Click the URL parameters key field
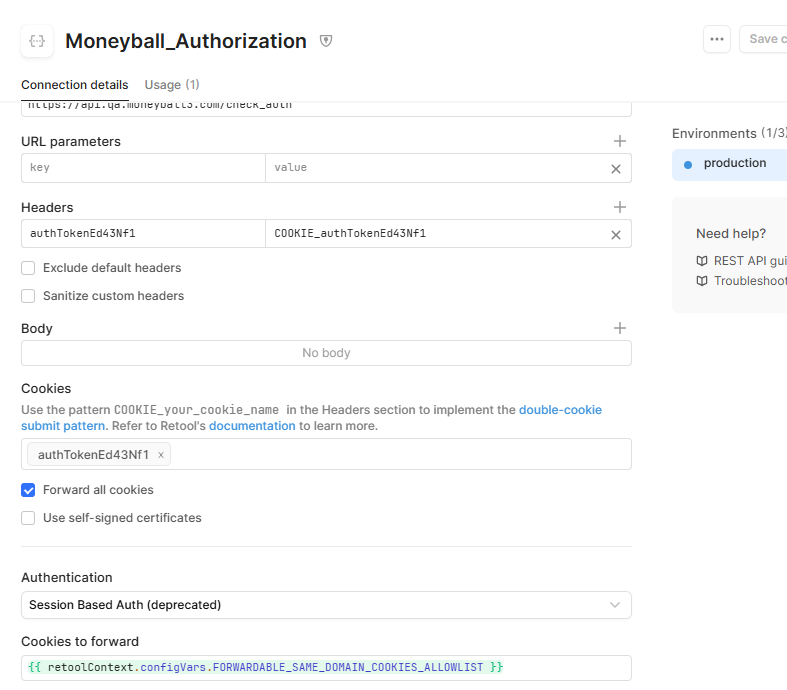787x690 pixels. coord(143,168)
